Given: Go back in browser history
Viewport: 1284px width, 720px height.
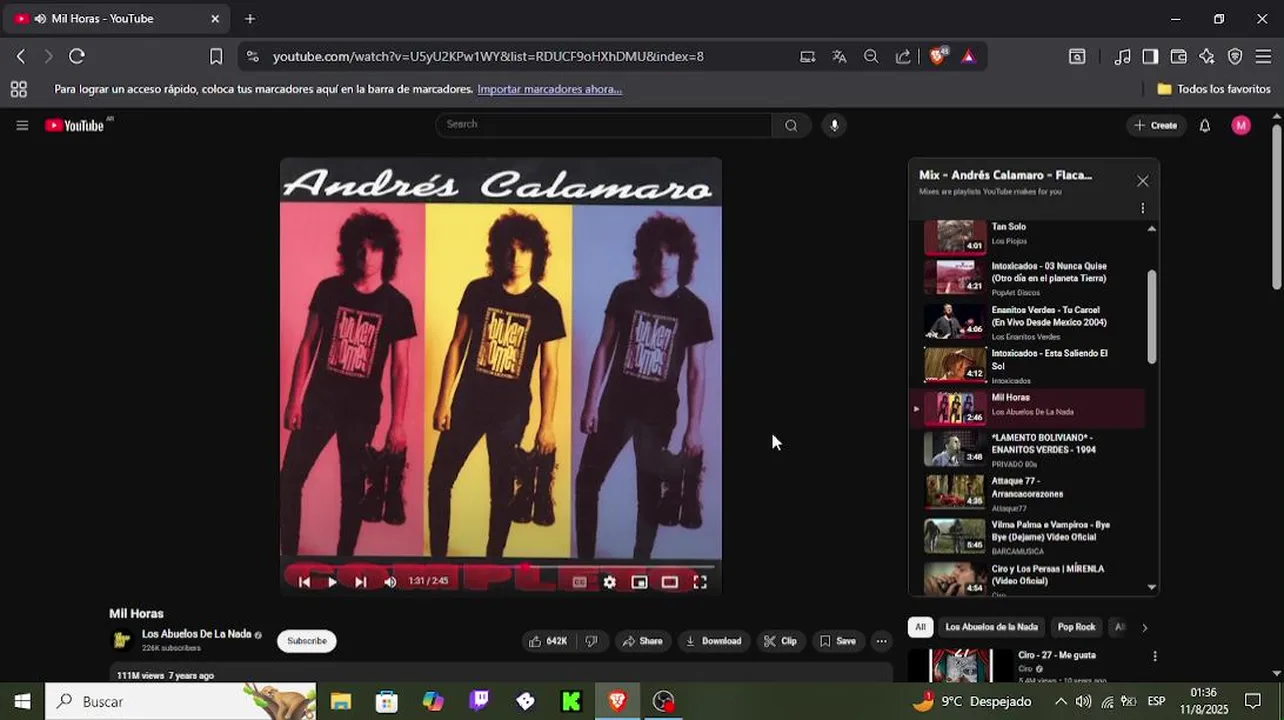Looking at the screenshot, I should [20, 56].
